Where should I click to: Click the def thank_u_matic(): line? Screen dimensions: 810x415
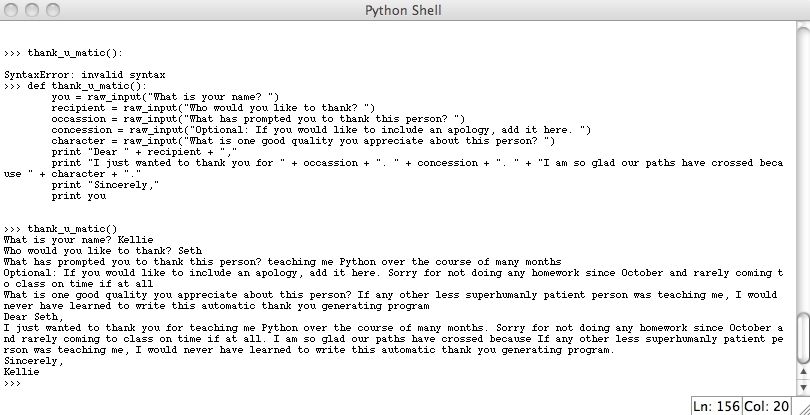pyautogui.click(x=75, y=86)
